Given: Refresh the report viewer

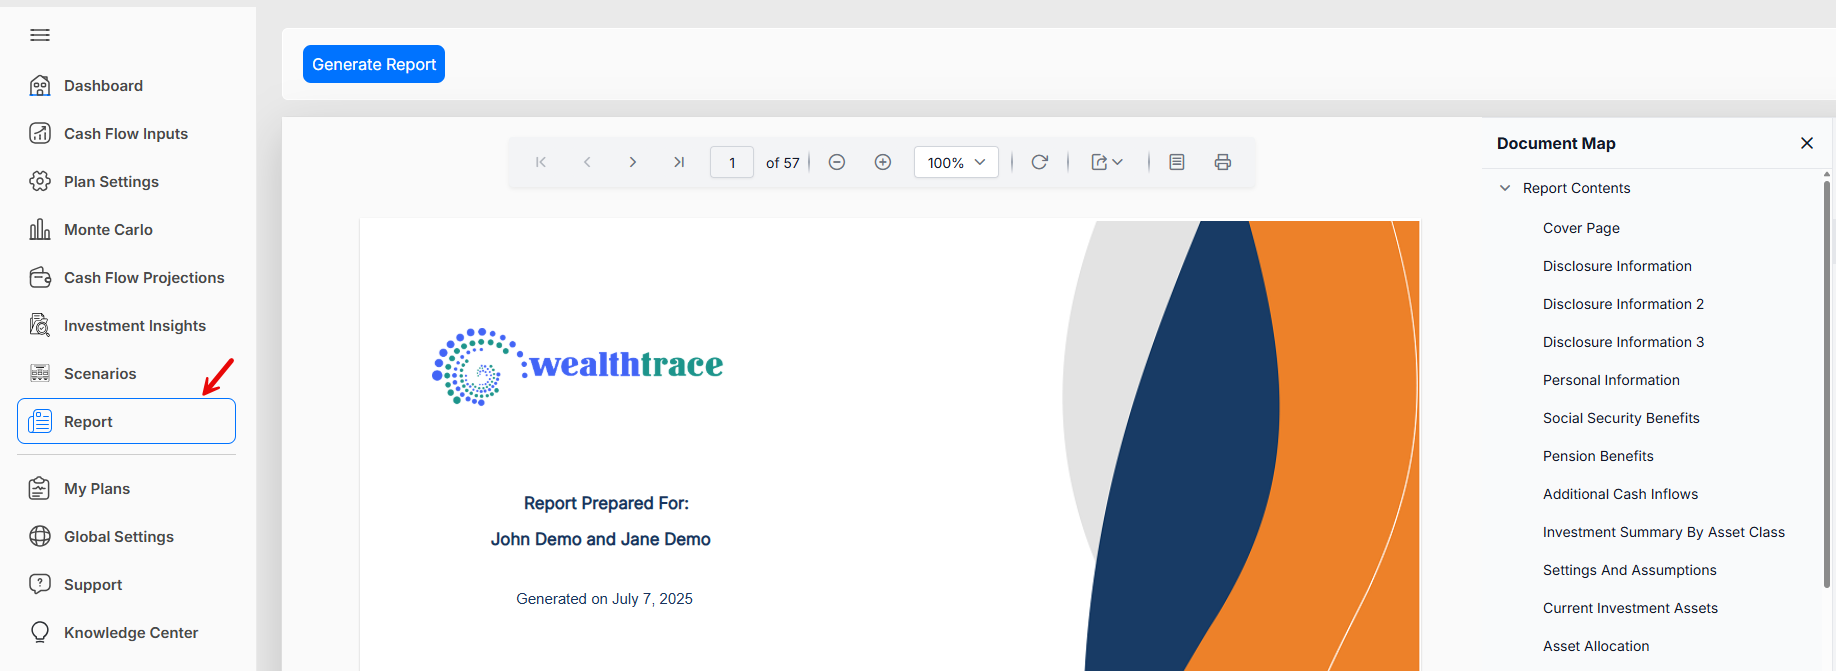Looking at the screenshot, I should tap(1040, 162).
